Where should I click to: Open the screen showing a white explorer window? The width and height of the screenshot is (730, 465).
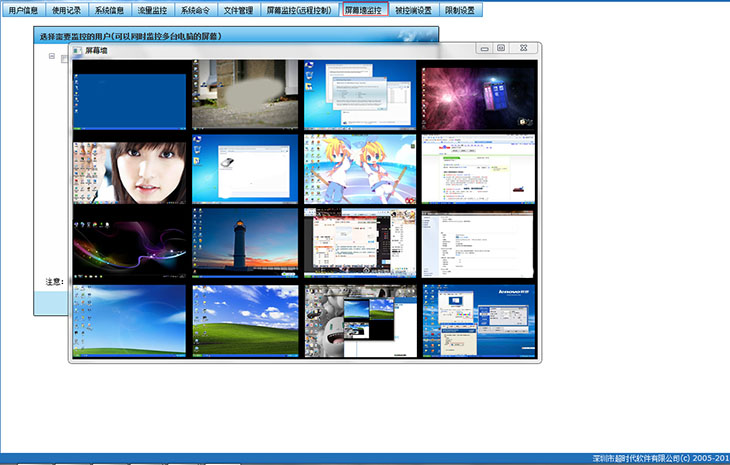point(245,169)
